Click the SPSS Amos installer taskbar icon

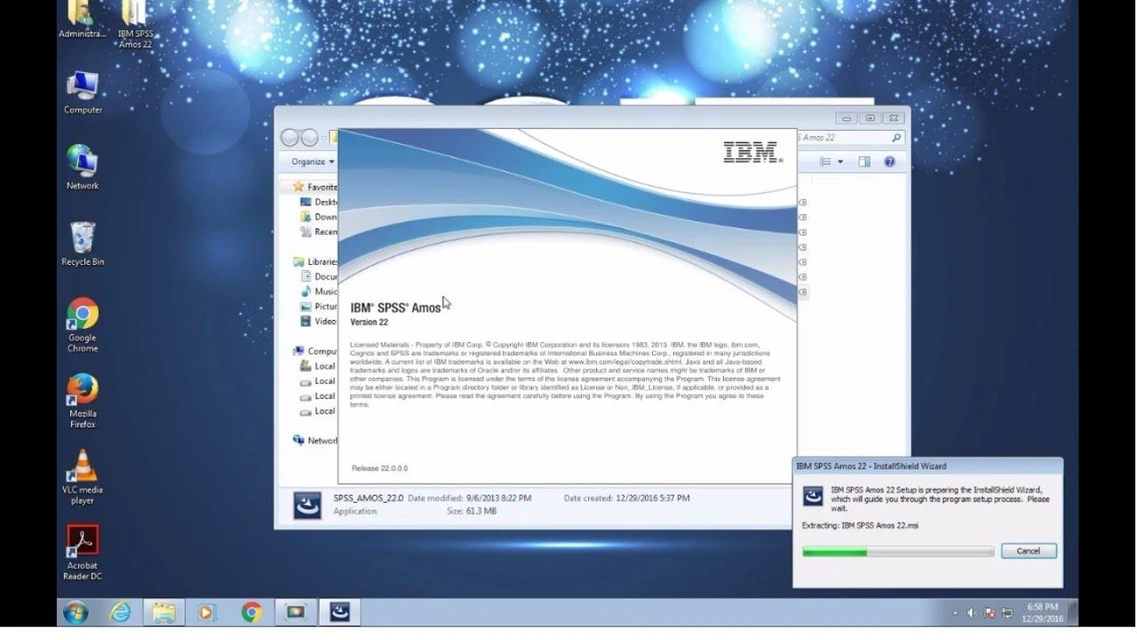click(339, 612)
